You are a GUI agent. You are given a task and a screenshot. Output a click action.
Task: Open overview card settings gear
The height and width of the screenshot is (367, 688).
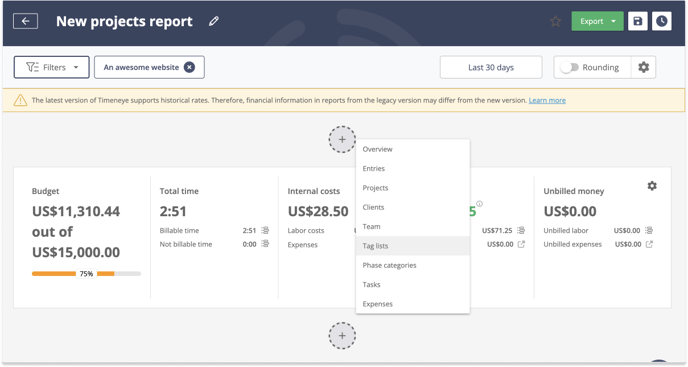(652, 186)
